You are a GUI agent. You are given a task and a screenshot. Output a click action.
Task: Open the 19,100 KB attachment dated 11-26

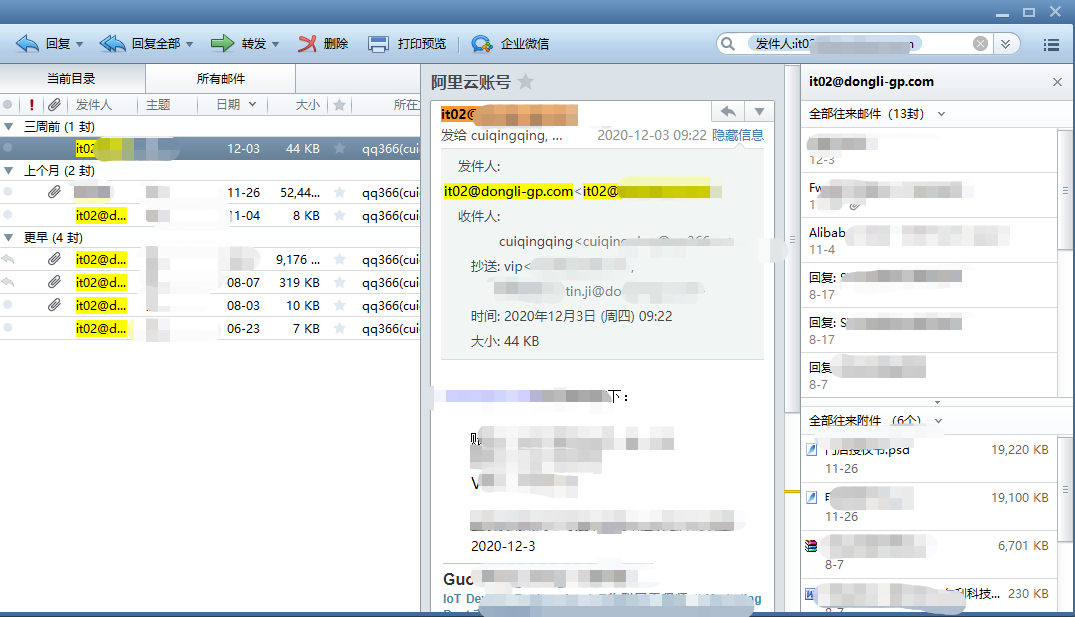coord(930,507)
